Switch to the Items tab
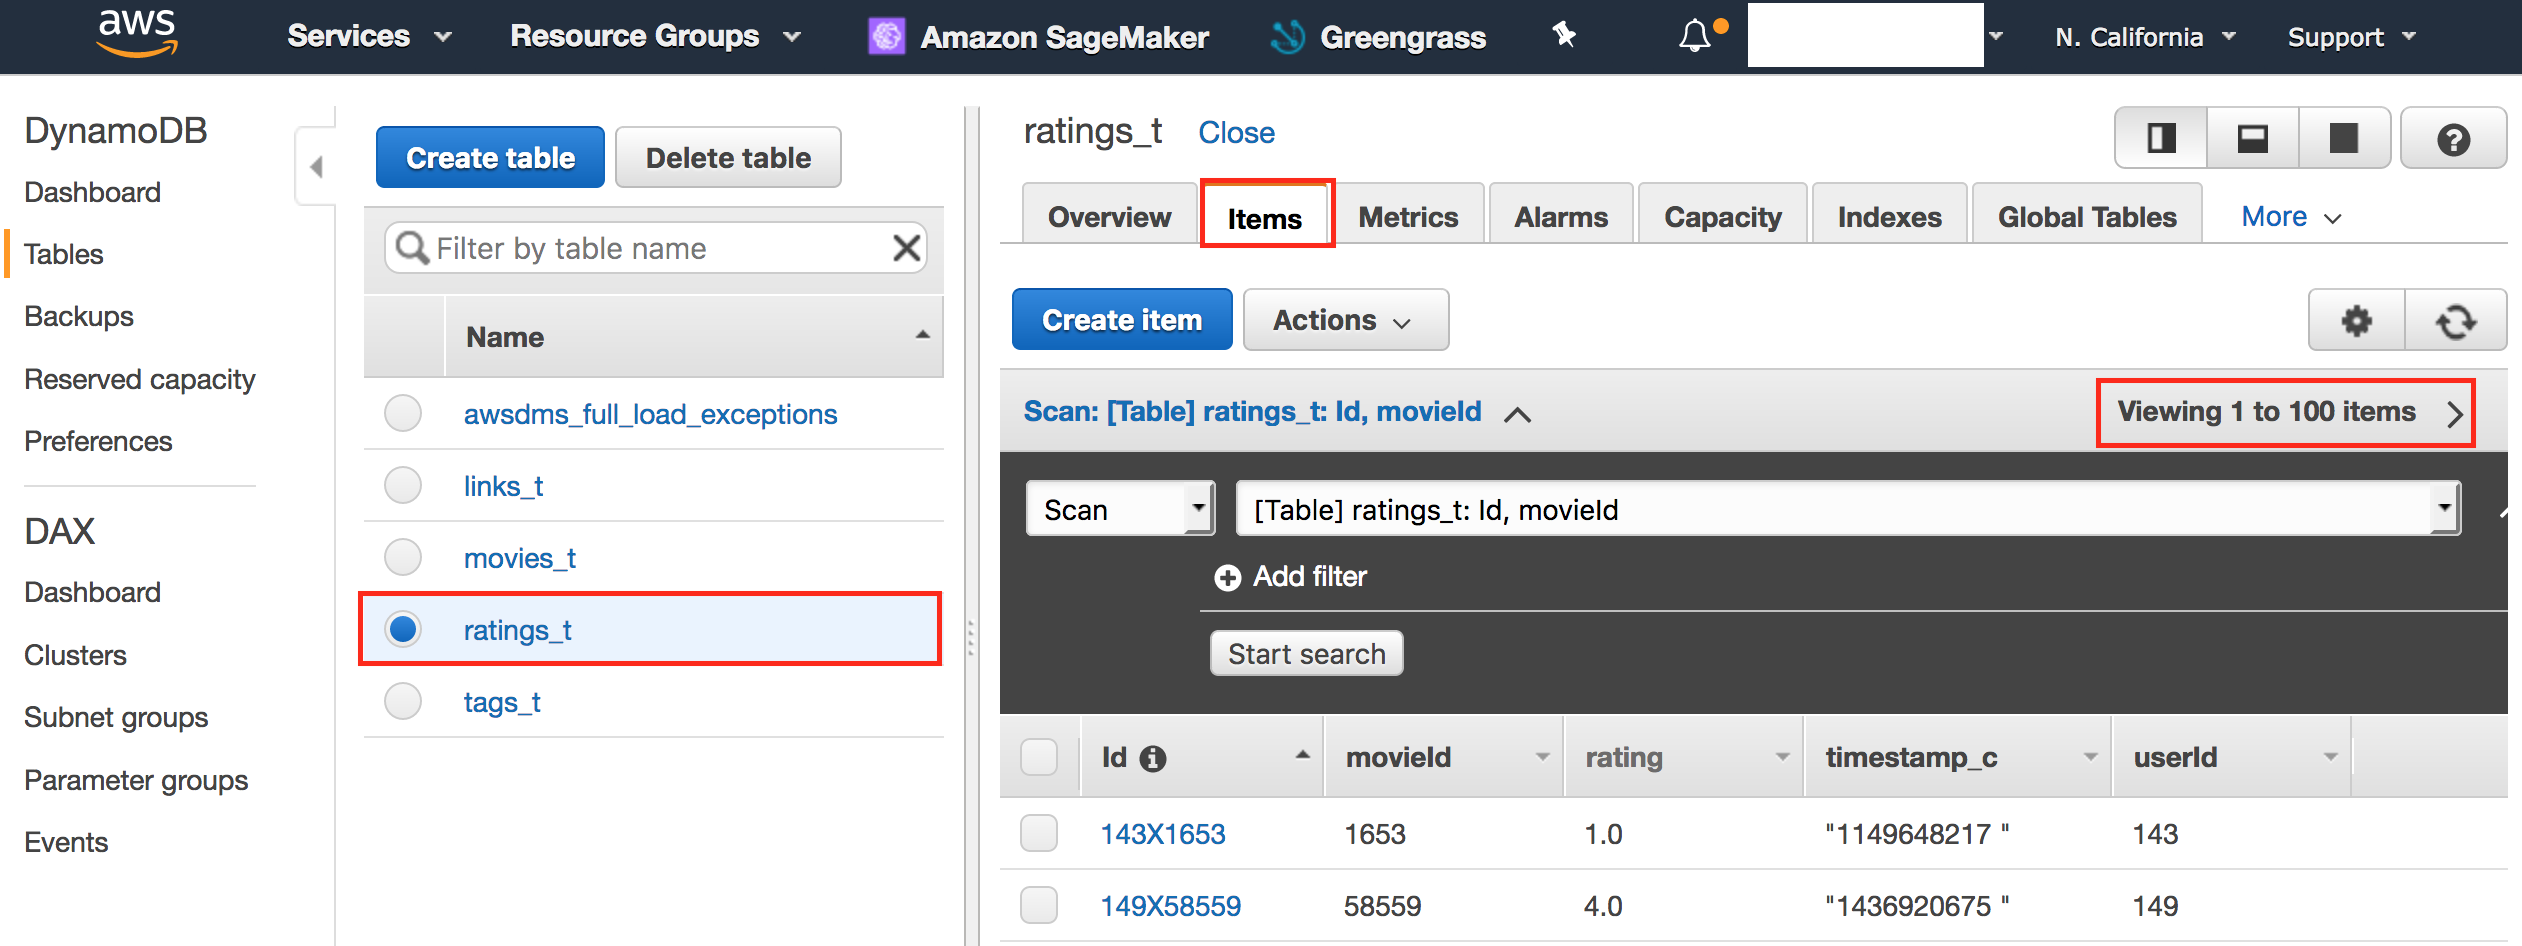The image size is (2522, 946). (1265, 217)
